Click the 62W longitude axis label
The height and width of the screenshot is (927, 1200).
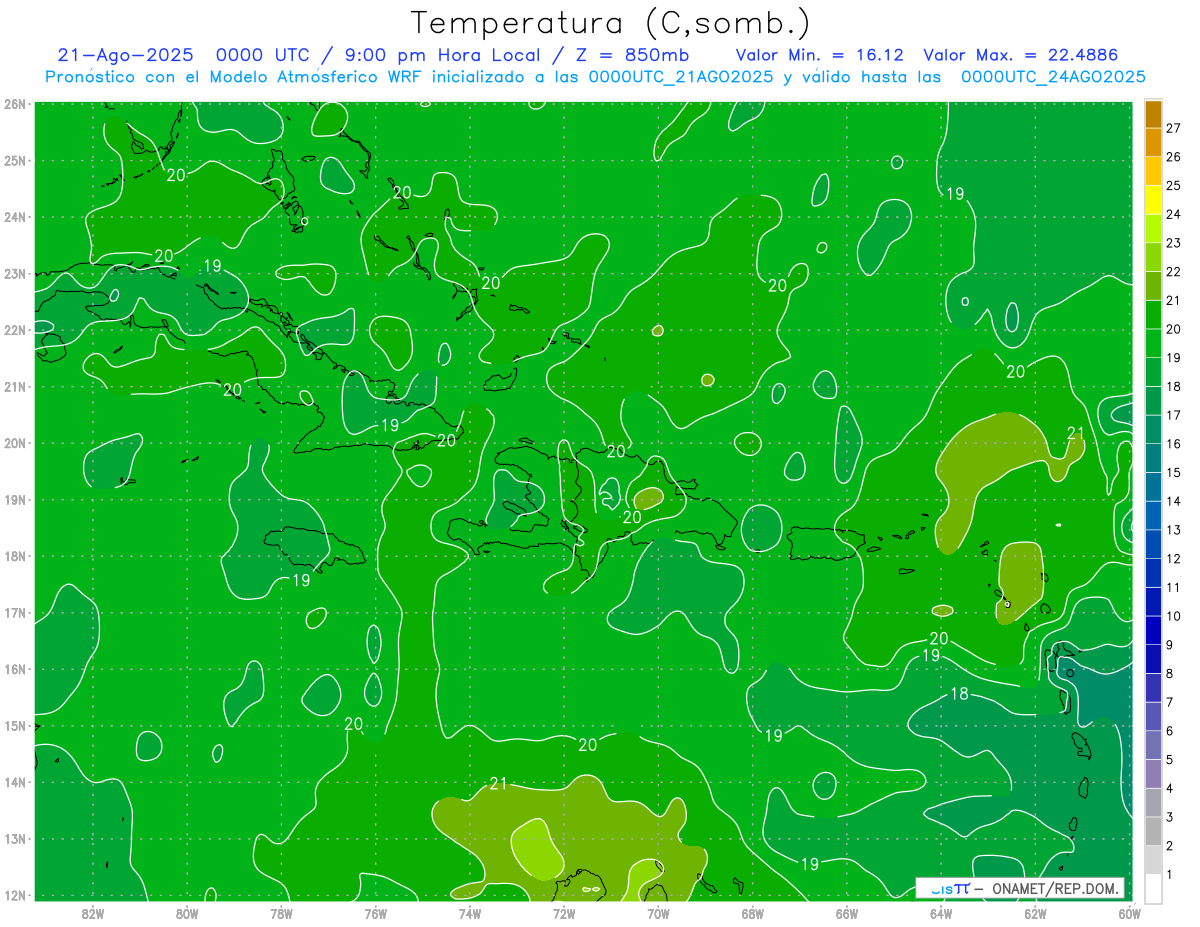pyautogui.click(x=1035, y=913)
